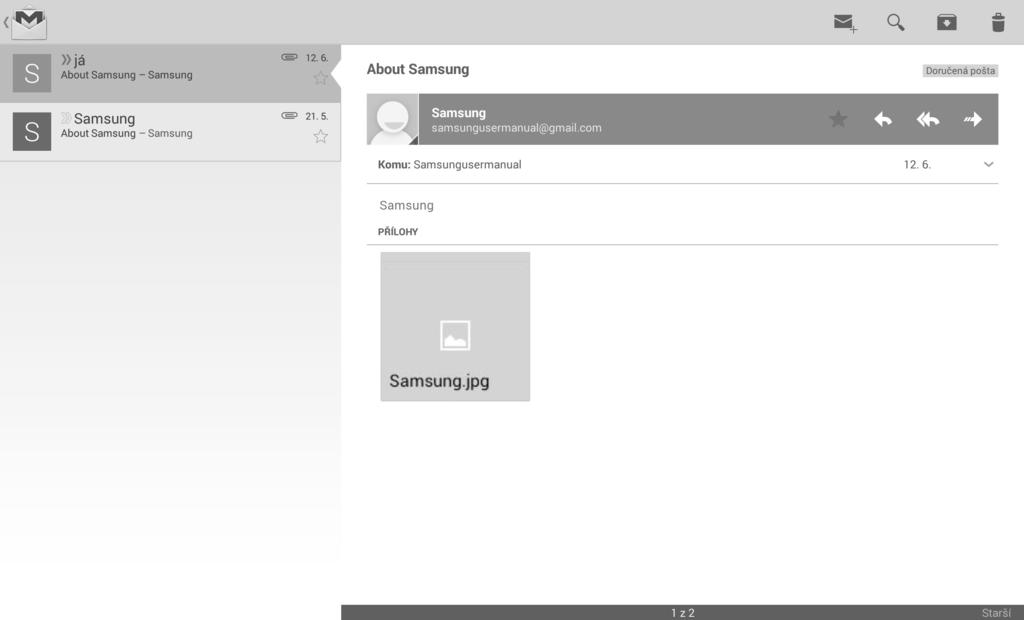This screenshot has height=620, width=1024.
Task: Delete message with trash icon
Action: (x=998, y=22)
